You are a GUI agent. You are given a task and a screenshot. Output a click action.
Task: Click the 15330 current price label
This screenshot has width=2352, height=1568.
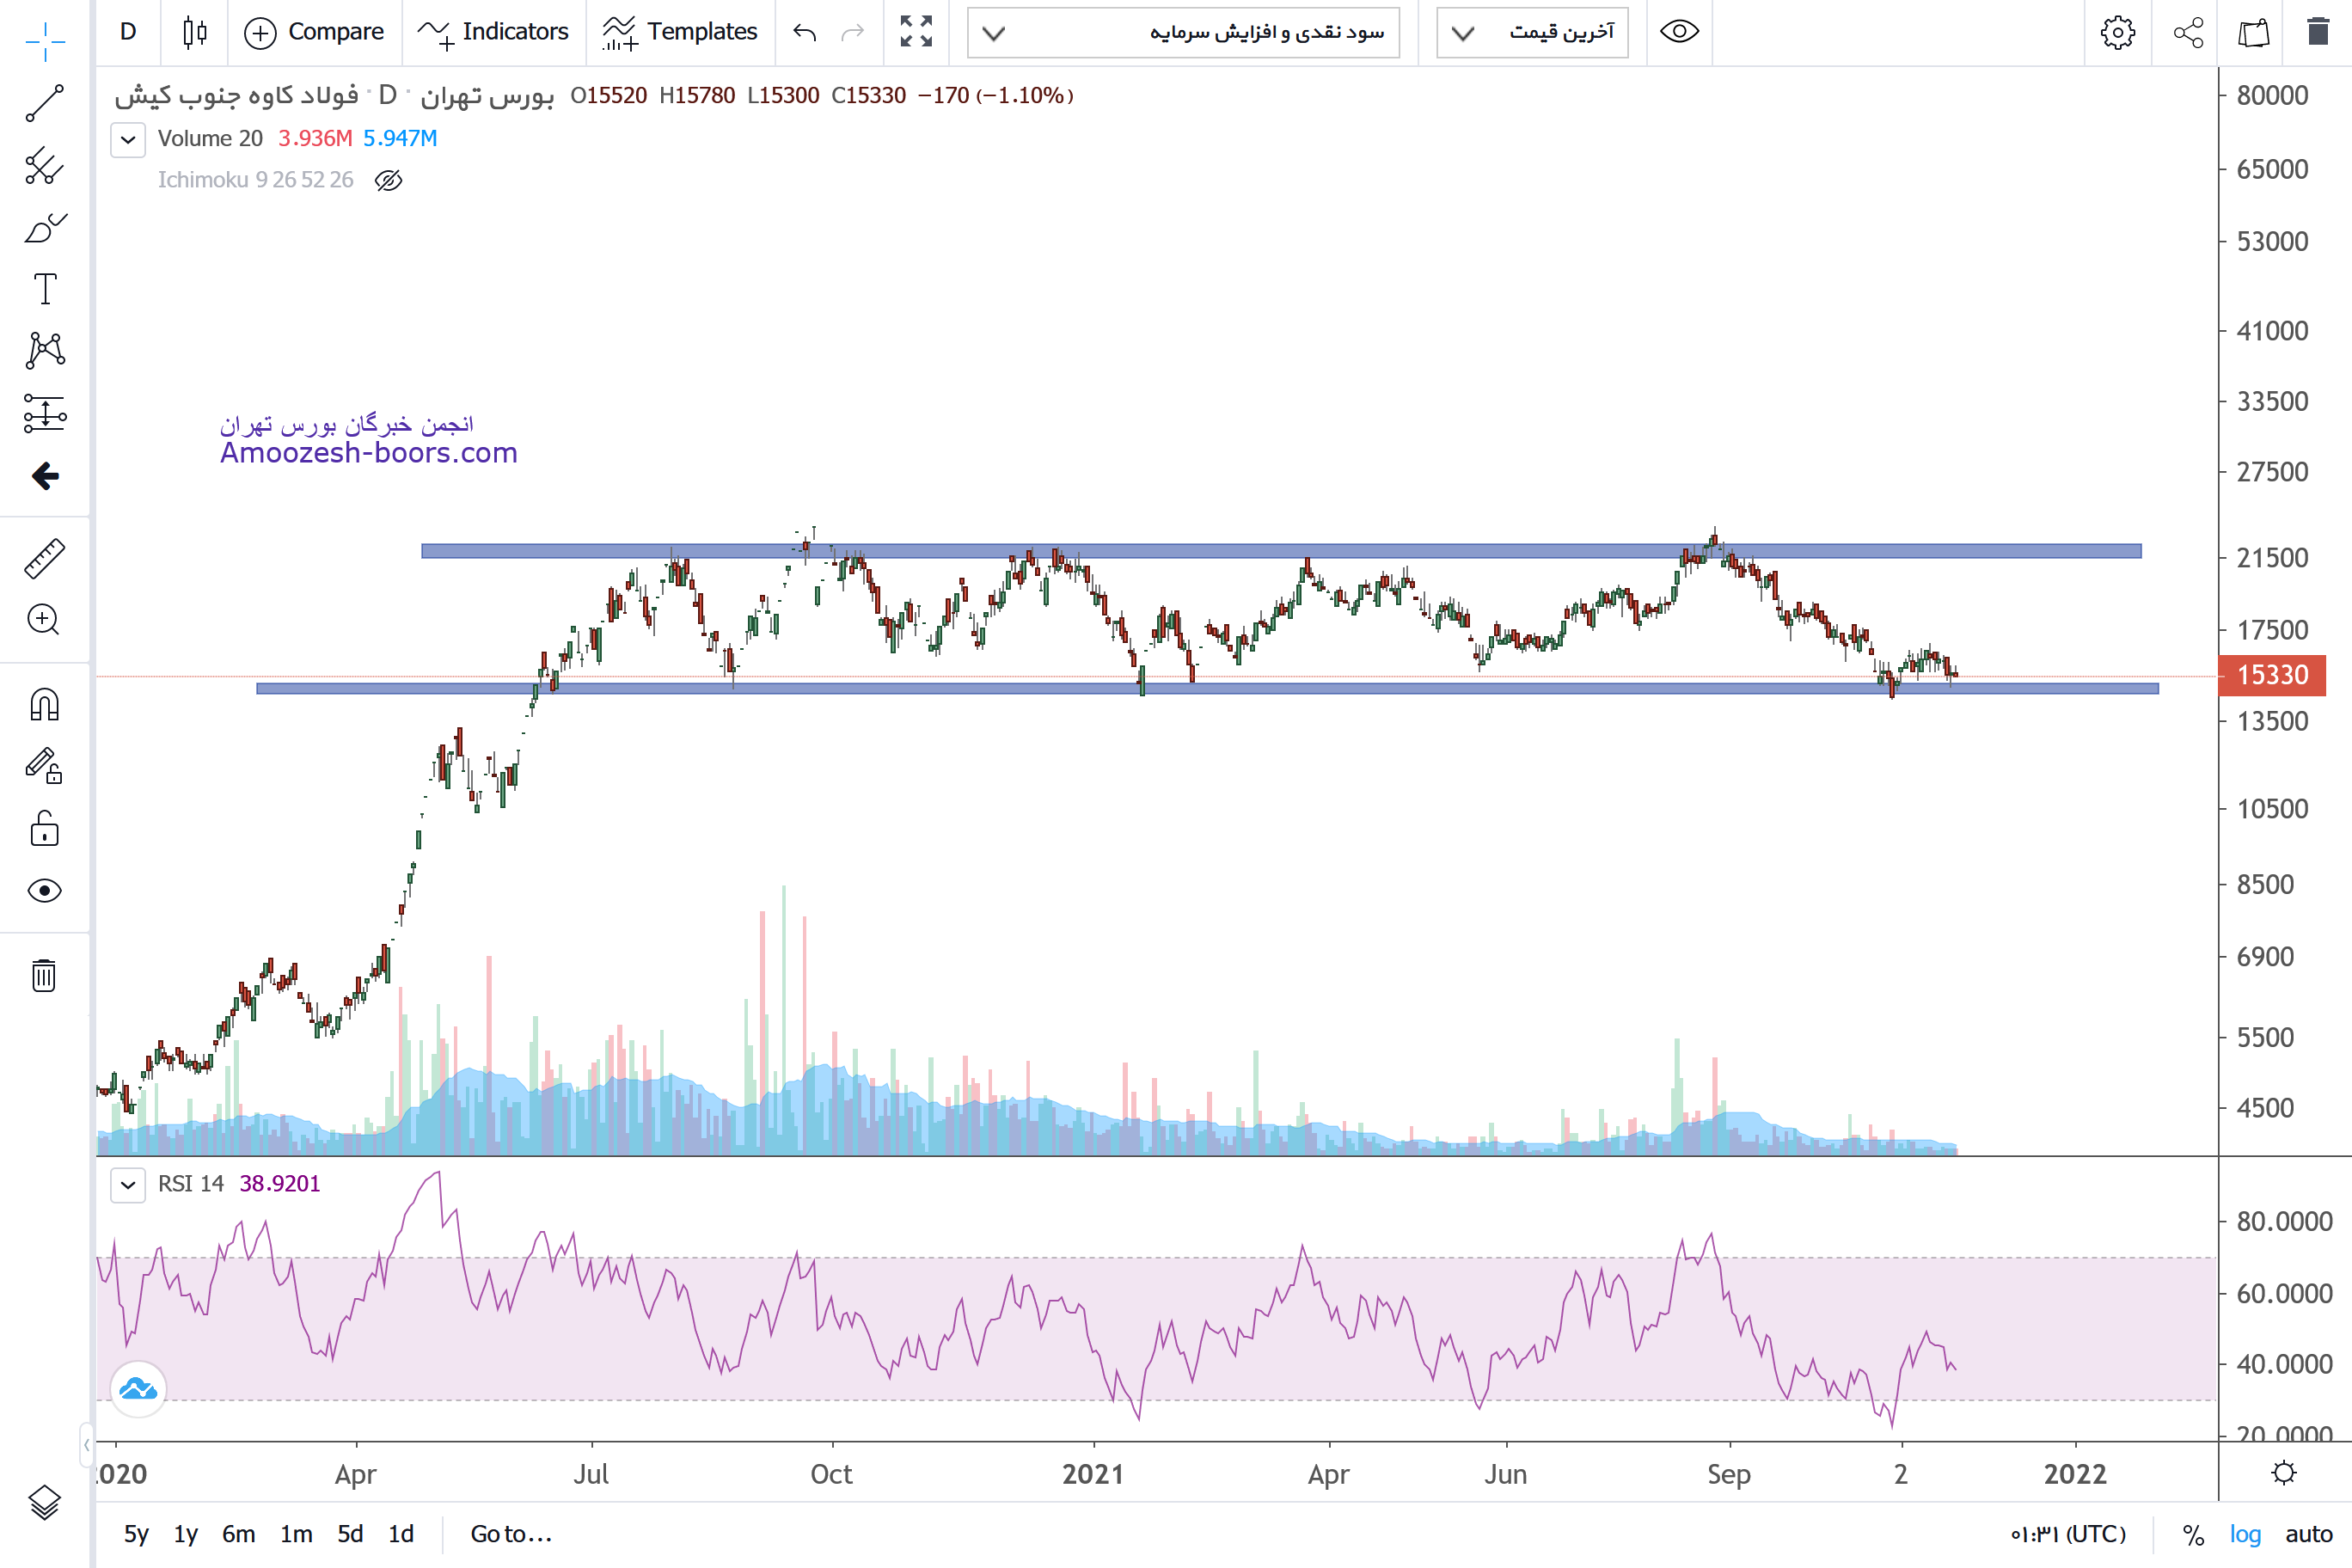point(2271,675)
